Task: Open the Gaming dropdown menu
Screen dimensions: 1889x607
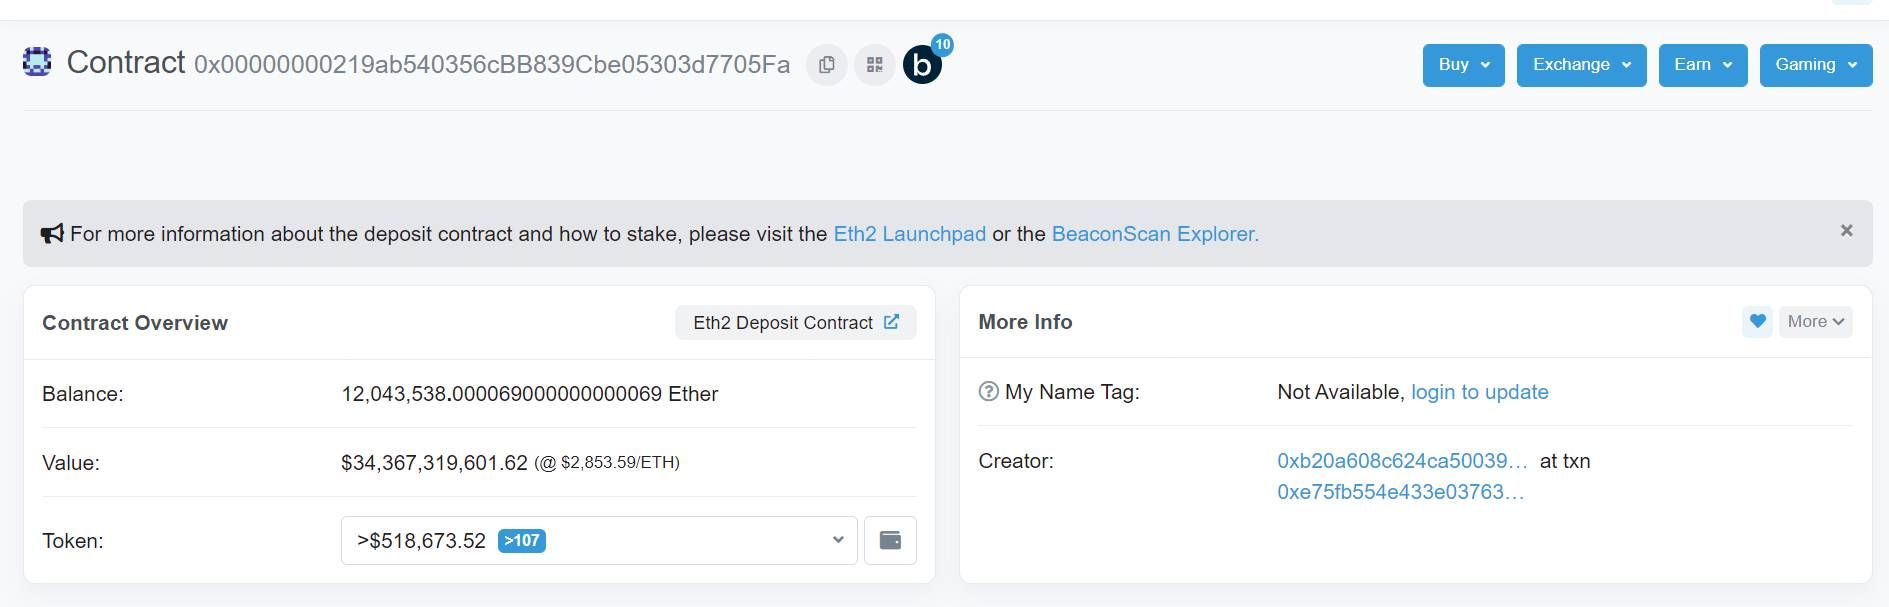Action: tap(1815, 65)
